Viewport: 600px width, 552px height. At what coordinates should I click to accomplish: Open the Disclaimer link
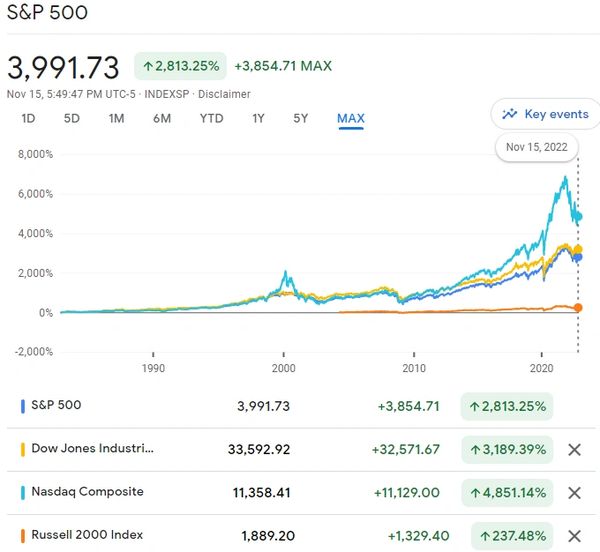[x=225, y=94]
